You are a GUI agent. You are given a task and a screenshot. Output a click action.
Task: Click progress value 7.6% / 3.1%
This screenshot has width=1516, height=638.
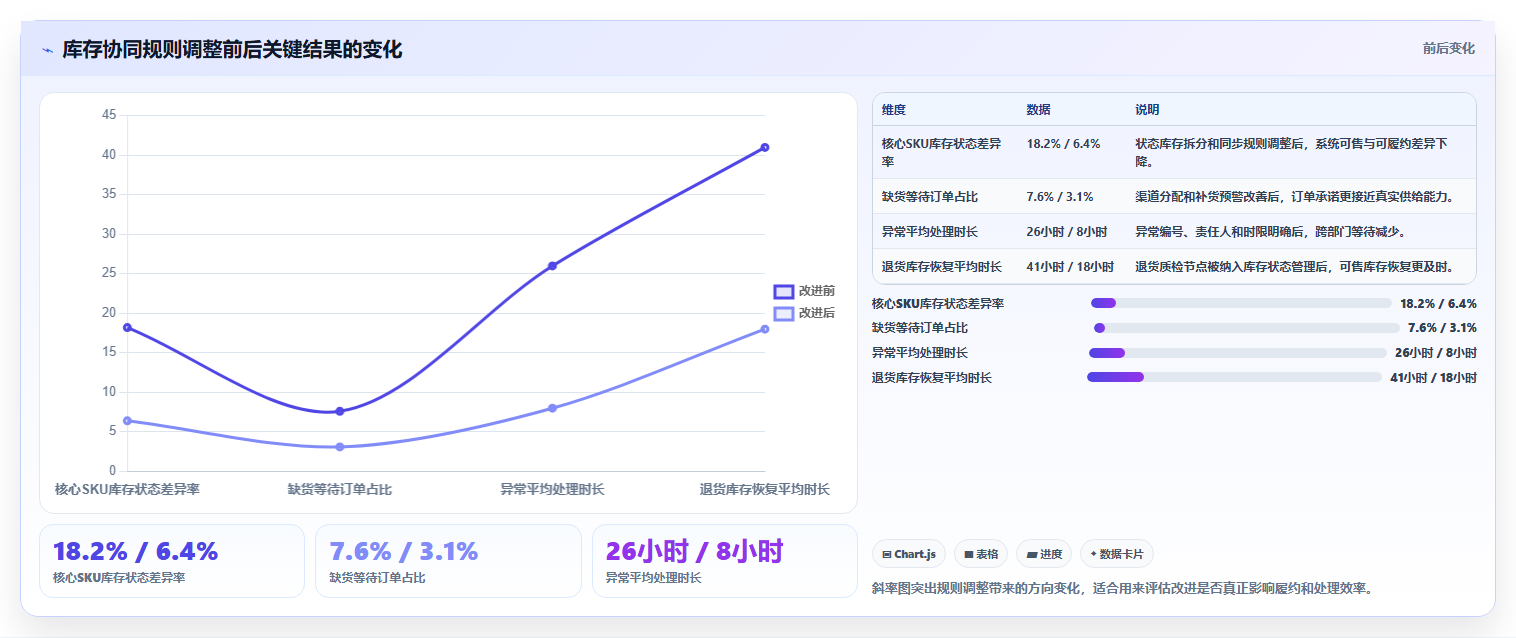coord(1442,328)
